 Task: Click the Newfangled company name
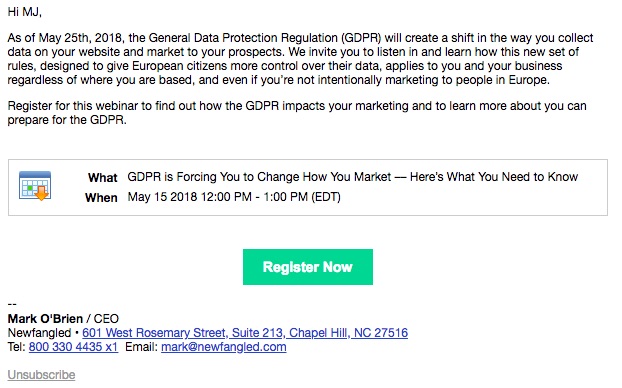pyautogui.click(x=39, y=332)
